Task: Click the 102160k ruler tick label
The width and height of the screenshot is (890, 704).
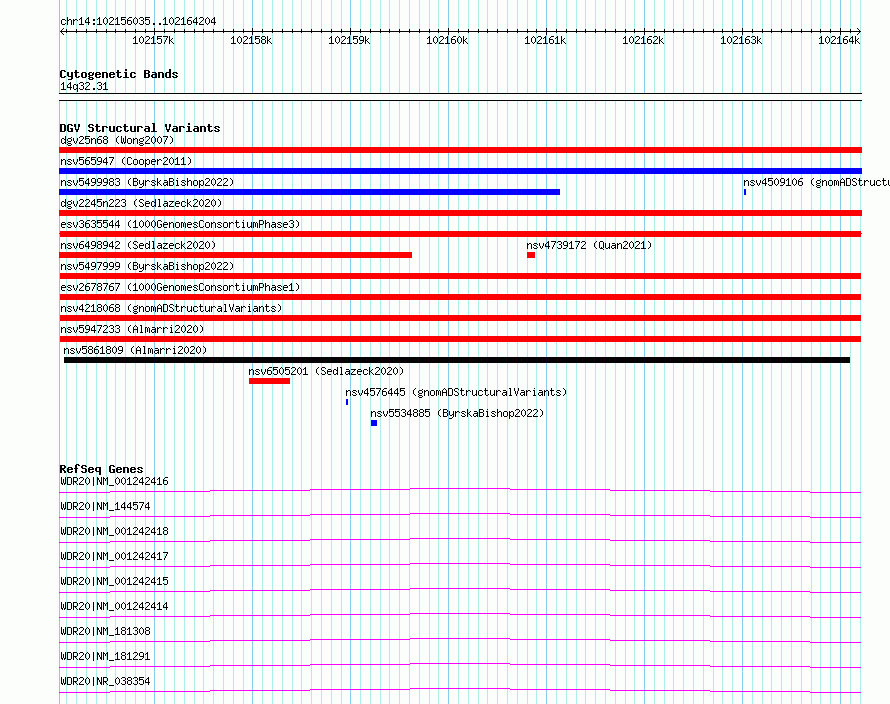Action: [447, 40]
